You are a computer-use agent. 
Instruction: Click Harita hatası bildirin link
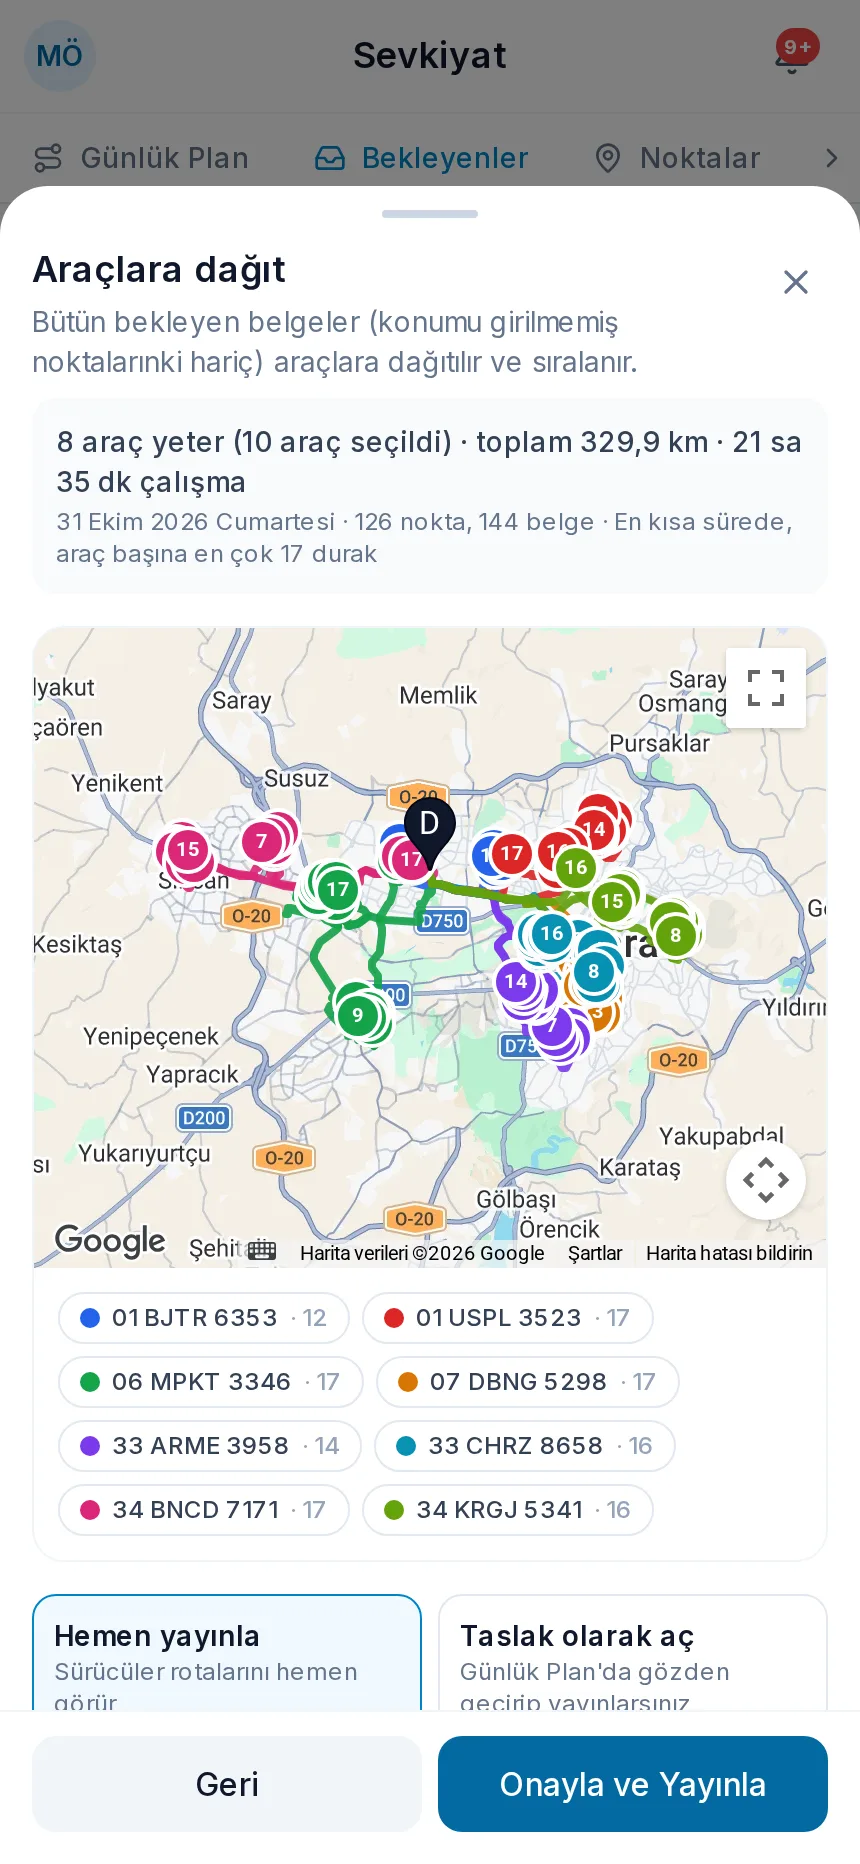729,1253
